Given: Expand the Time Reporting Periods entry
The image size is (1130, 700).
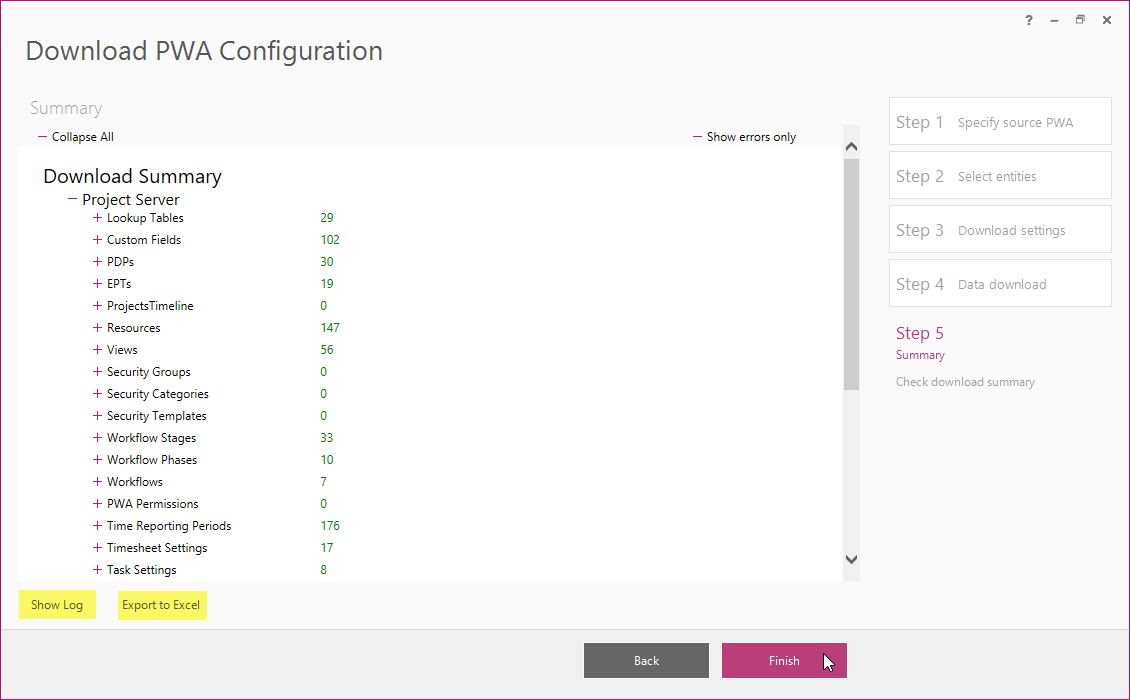Looking at the screenshot, I should pos(97,526).
